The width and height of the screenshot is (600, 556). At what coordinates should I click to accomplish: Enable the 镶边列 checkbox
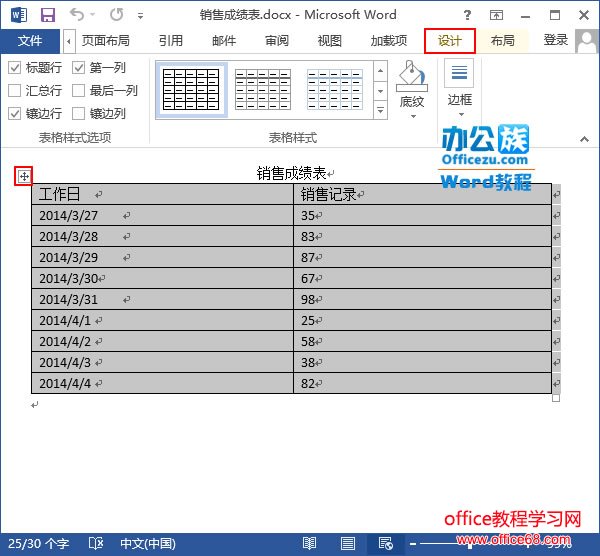pos(78,114)
